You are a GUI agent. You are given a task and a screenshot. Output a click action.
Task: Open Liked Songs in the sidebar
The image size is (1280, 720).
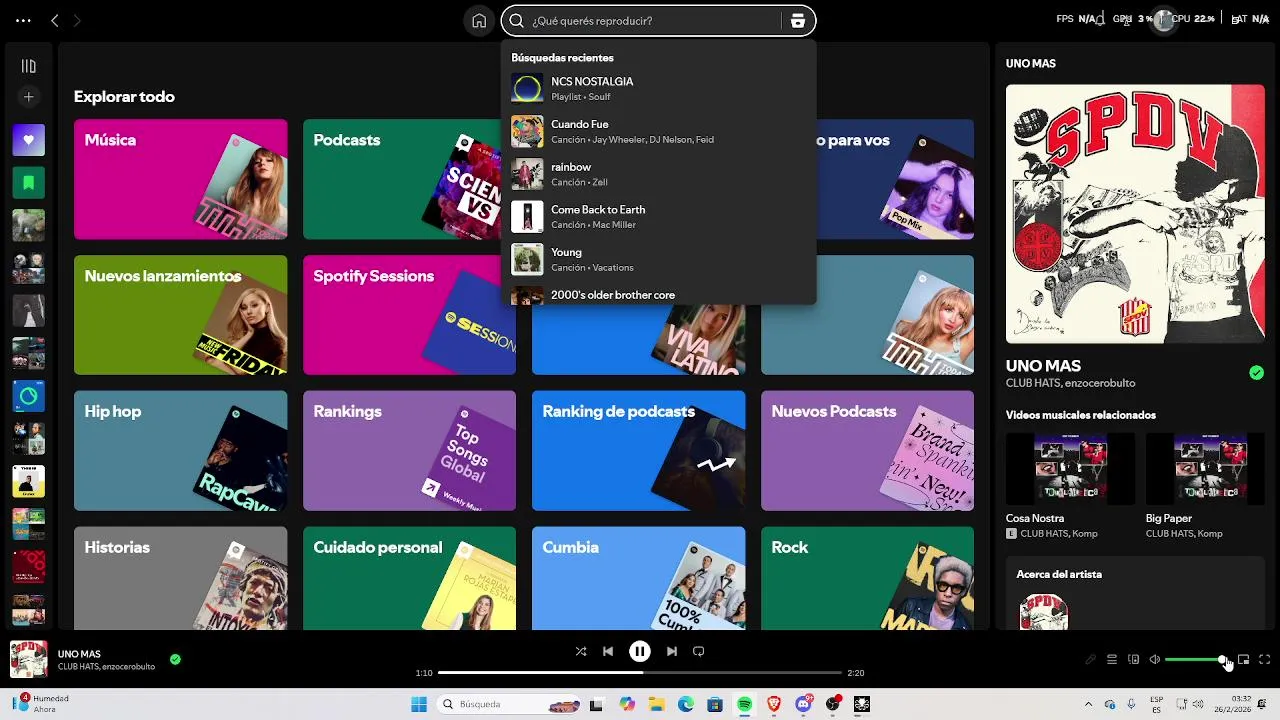(28, 140)
